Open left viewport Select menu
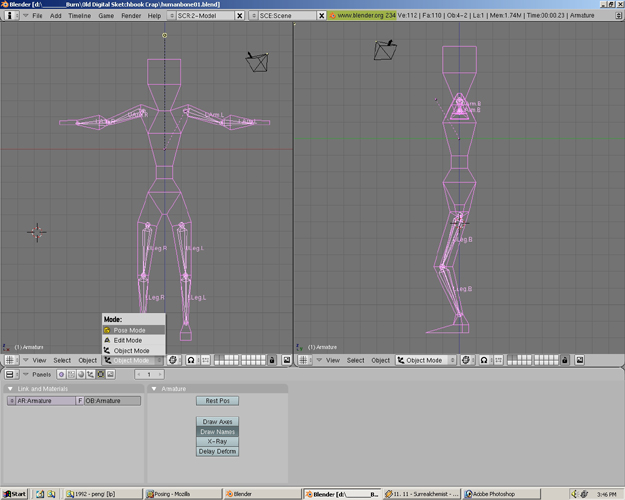This screenshot has width=625, height=500. pos(62,360)
